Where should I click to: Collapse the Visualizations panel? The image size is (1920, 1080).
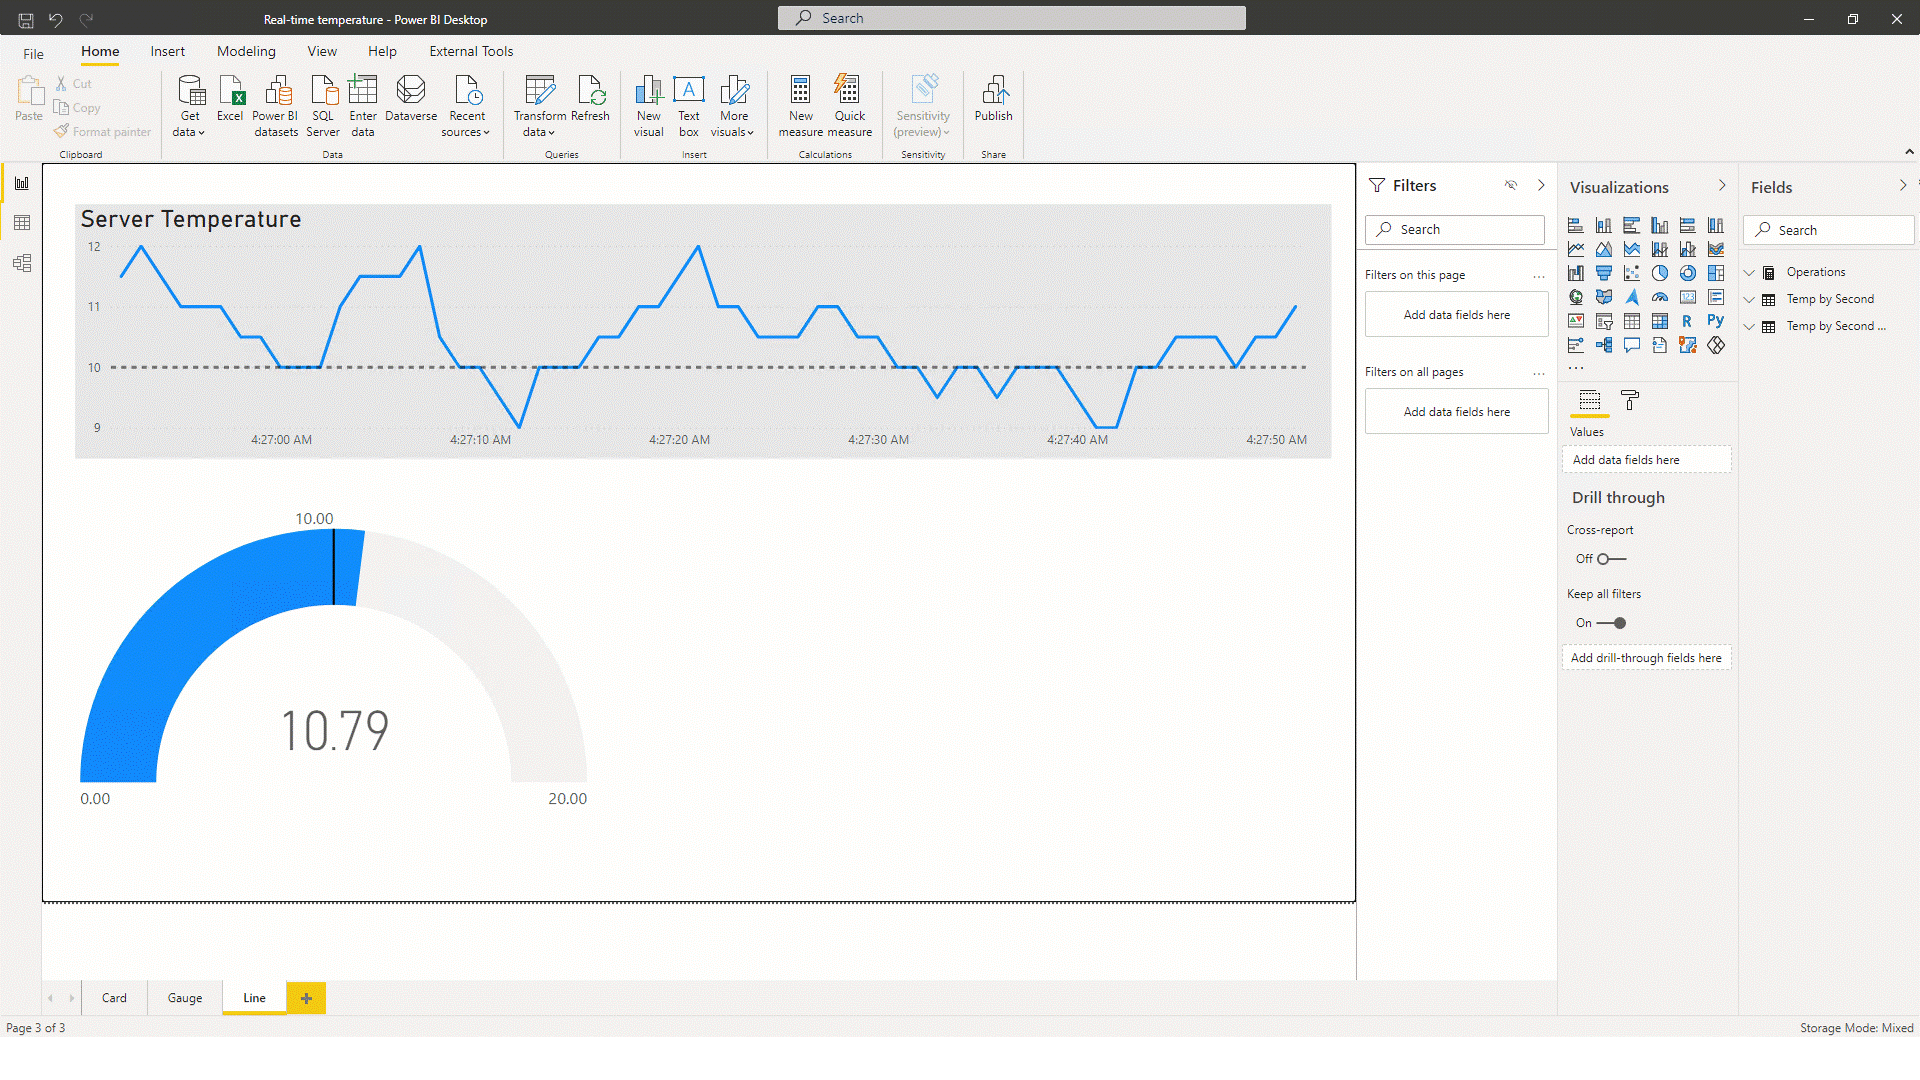pos(1722,186)
